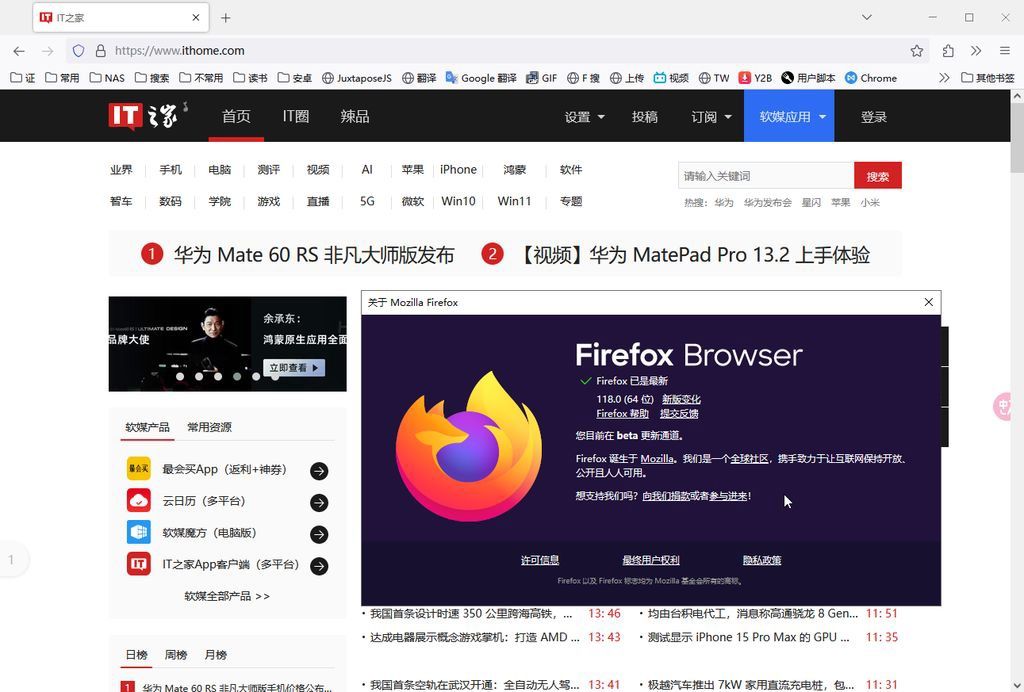Click the 华为发布会 hot search term
Viewport: 1024px width, 692px height.
click(767, 202)
